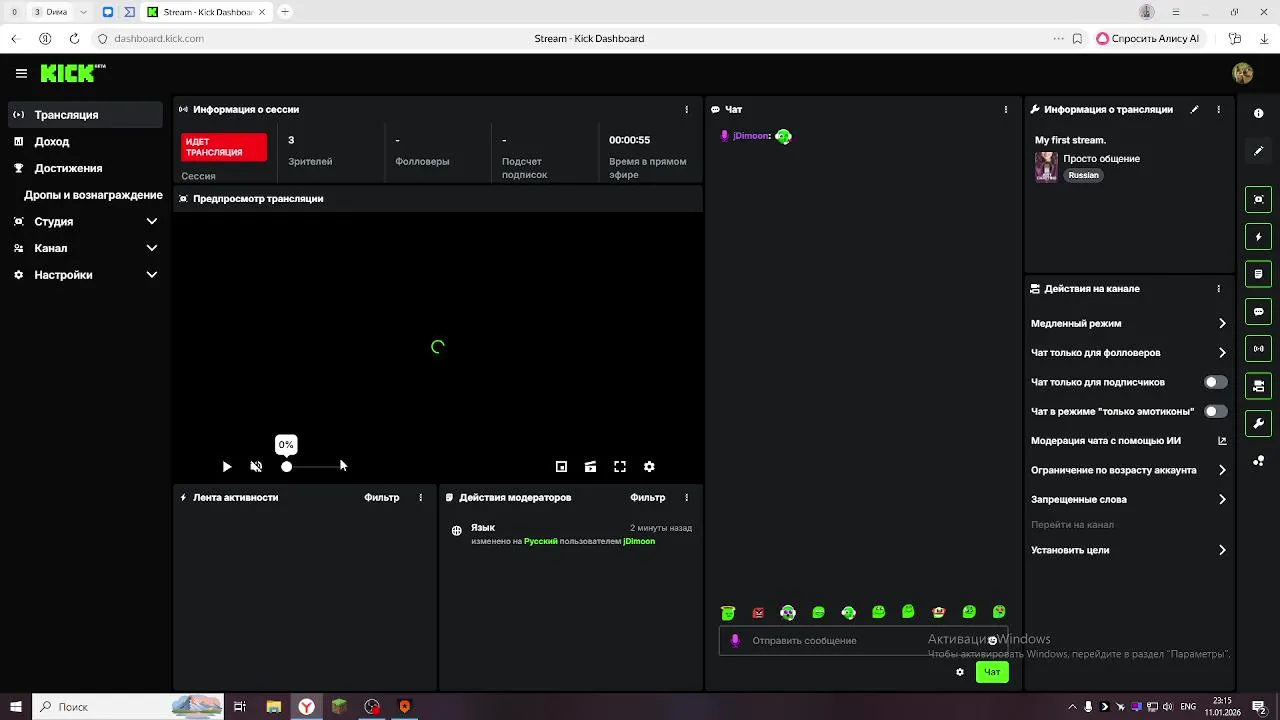The image size is (1280, 720).
Task: Bookmark this page in address bar
Action: click(1077, 39)
